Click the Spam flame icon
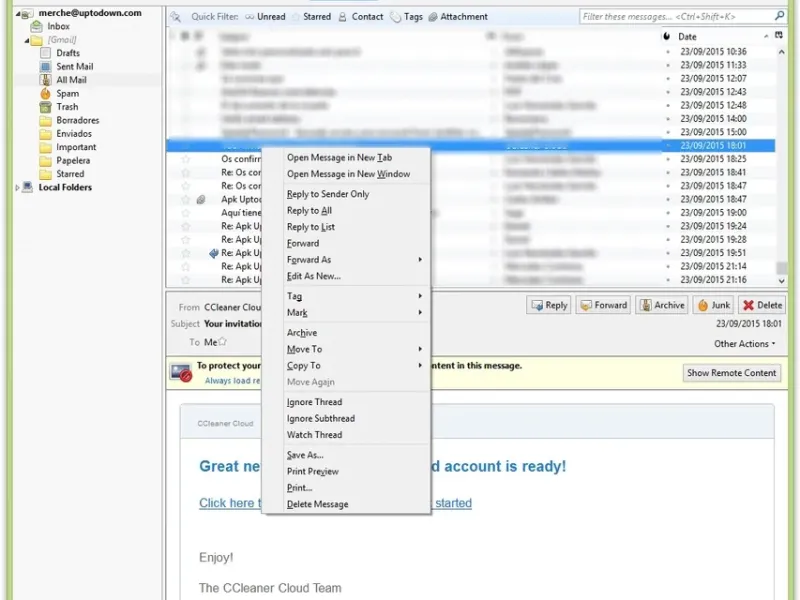The width and height of the screenshot is (800, 600). [45, 93]
